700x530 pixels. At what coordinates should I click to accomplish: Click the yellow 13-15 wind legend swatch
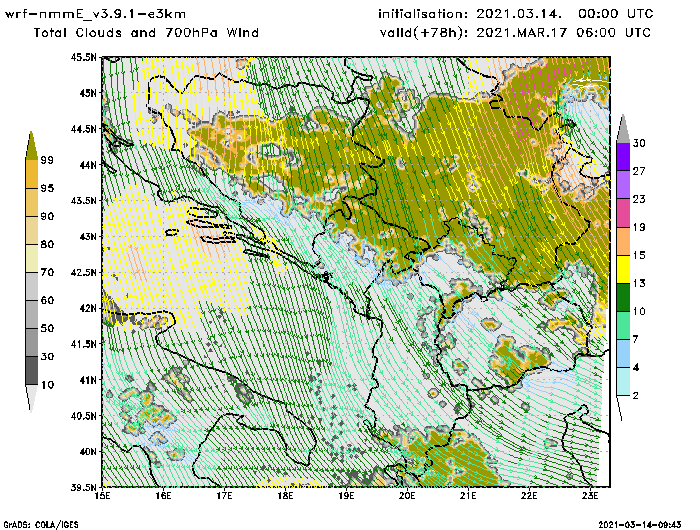[623, 269]
